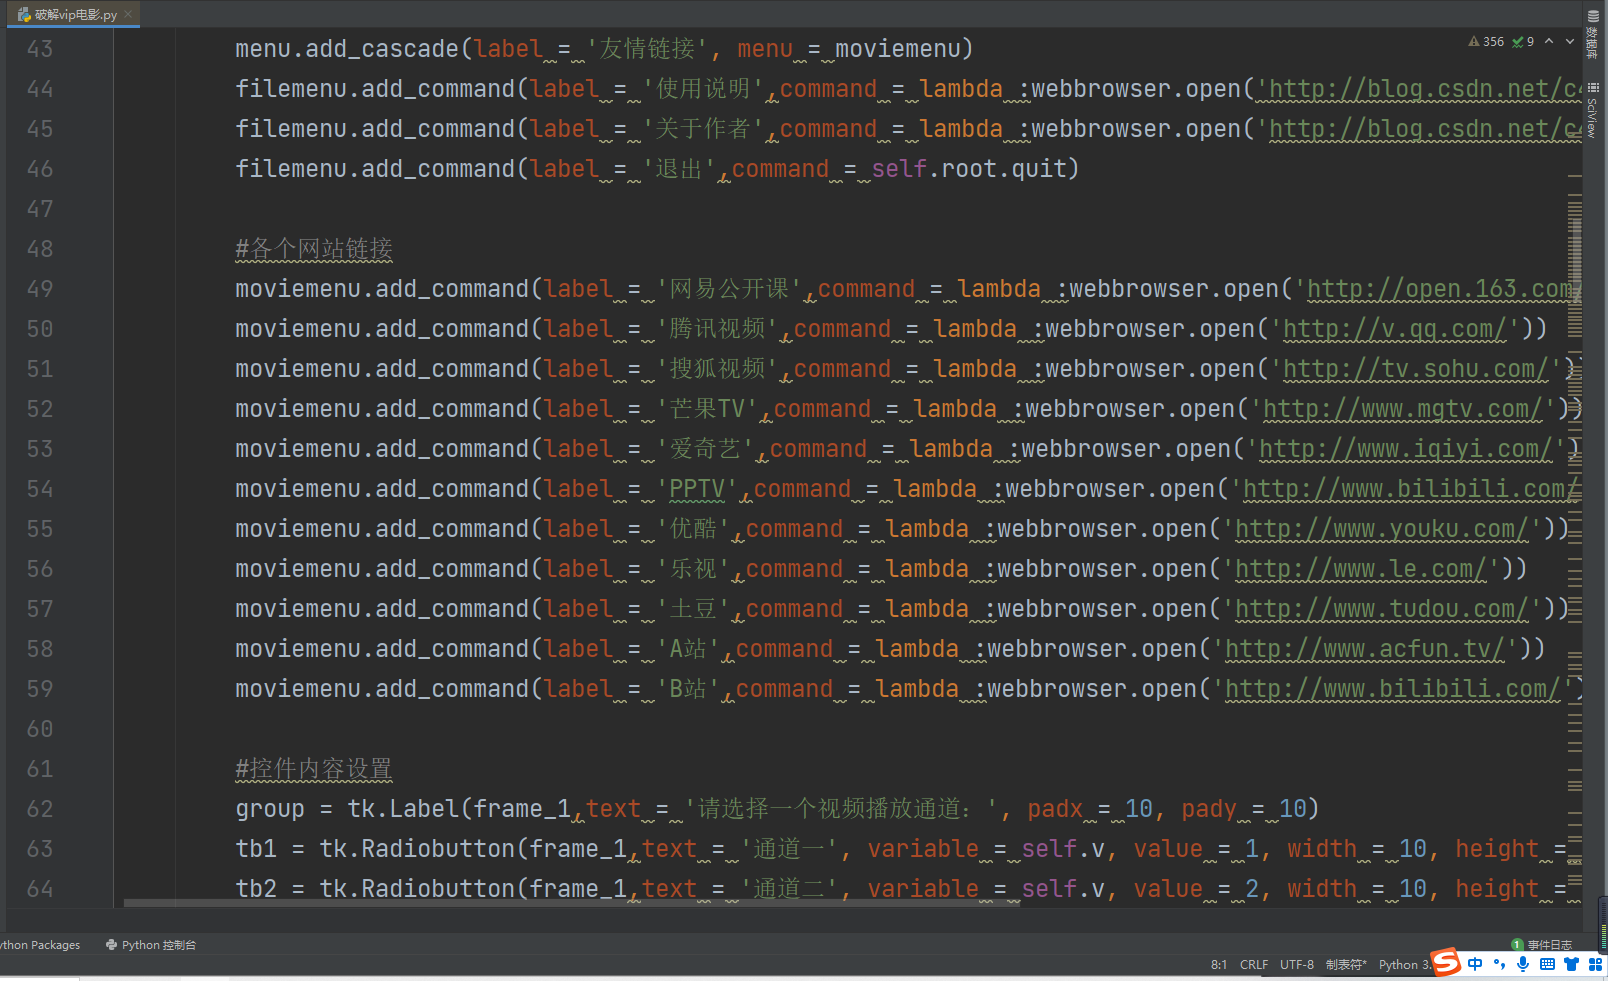This screenshot has width=1608, height=981.
Task: Click the http://www.acfun.tv/ URL on line 58
Action: tap(1365, 649)
